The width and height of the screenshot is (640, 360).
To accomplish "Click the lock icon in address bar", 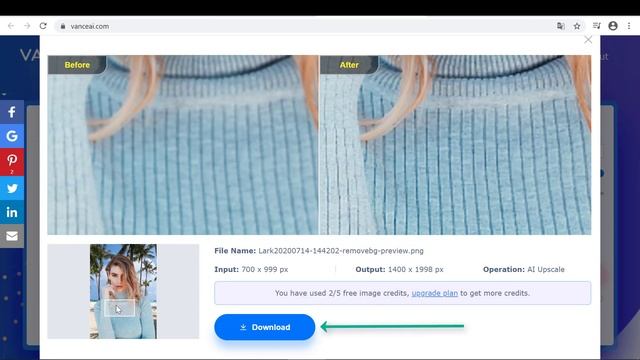I will [62, 26].
